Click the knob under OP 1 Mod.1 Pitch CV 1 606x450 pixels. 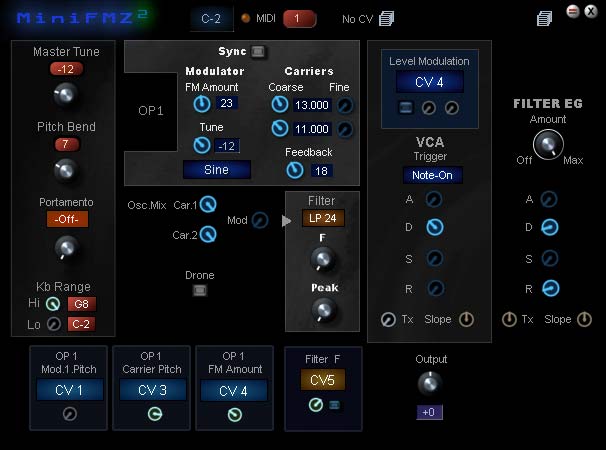pyautogui.click(x=70, y=414)
